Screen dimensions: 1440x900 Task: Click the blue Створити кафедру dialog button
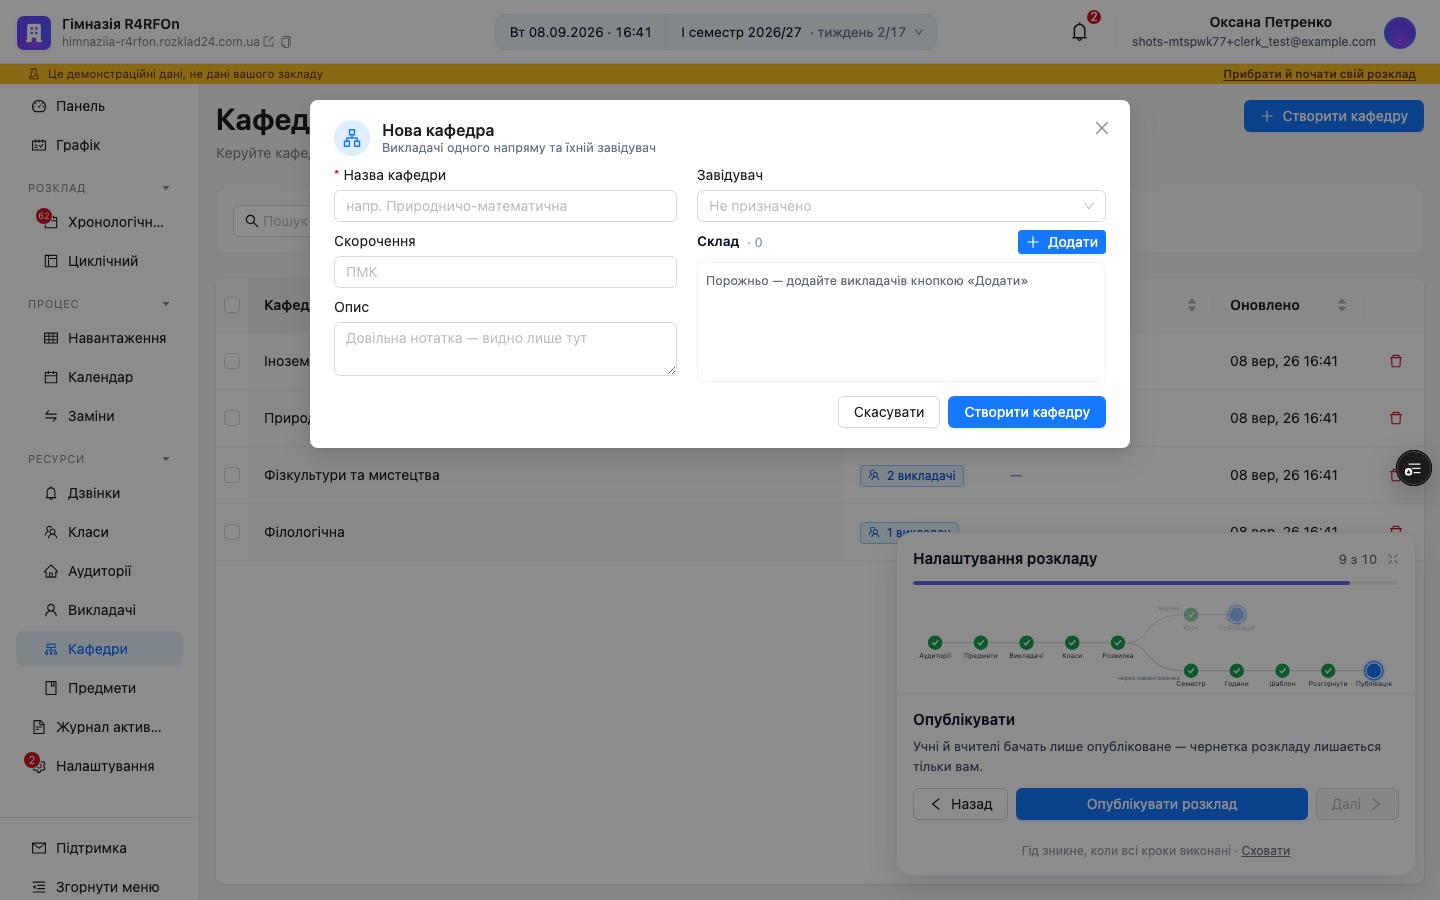1027,412
